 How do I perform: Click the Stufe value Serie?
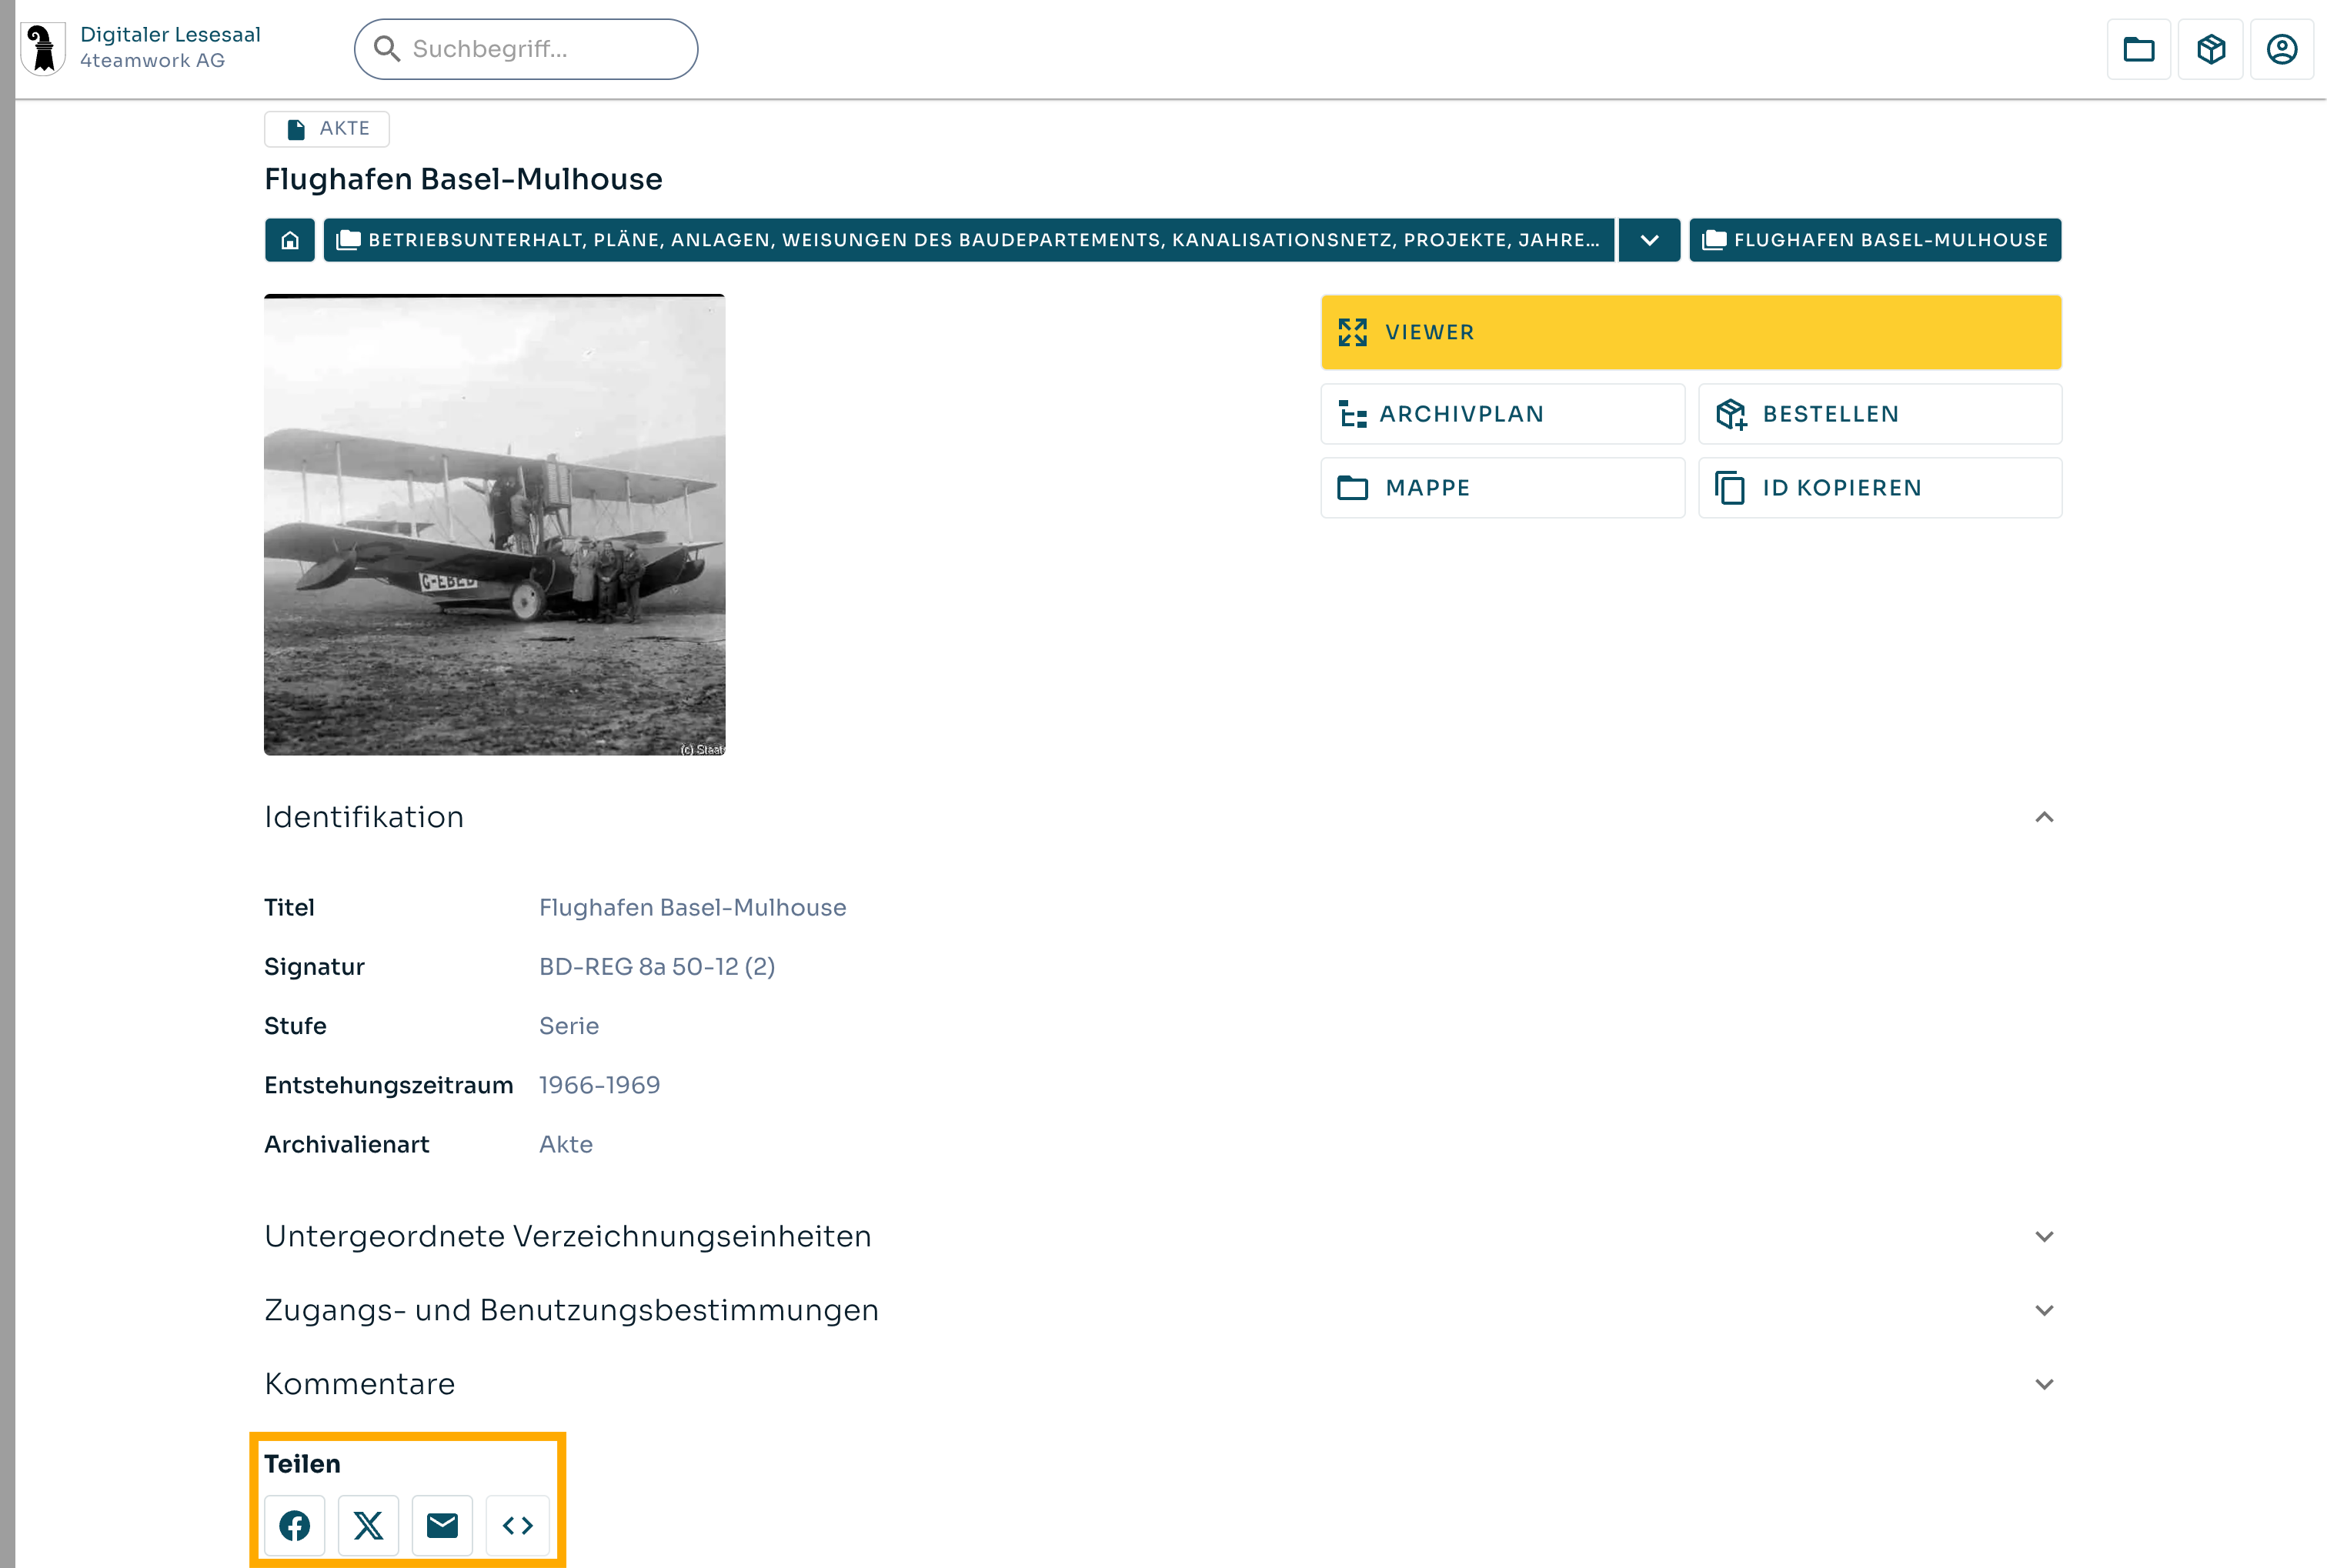pyautogui.click(x=569, y=1026)
